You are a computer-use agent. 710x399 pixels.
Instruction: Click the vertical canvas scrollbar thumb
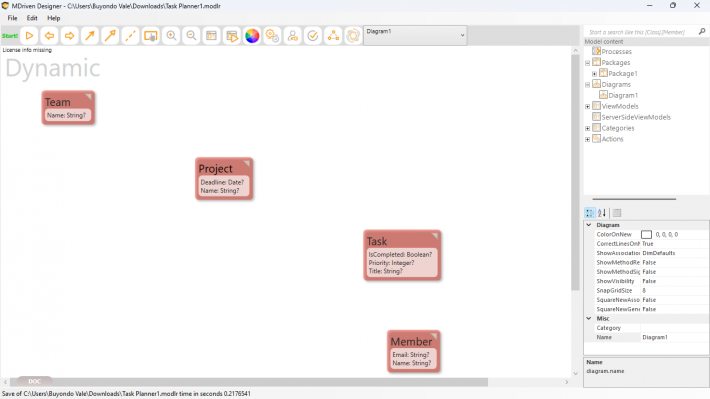coord(576,172)
